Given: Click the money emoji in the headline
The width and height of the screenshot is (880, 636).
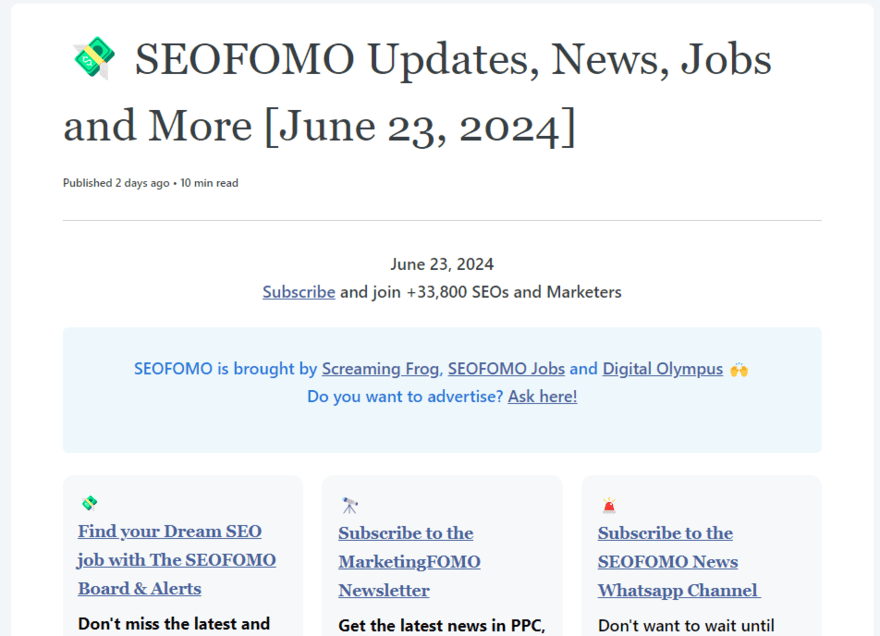Looking at the screenshot, I should click(94, 57).
